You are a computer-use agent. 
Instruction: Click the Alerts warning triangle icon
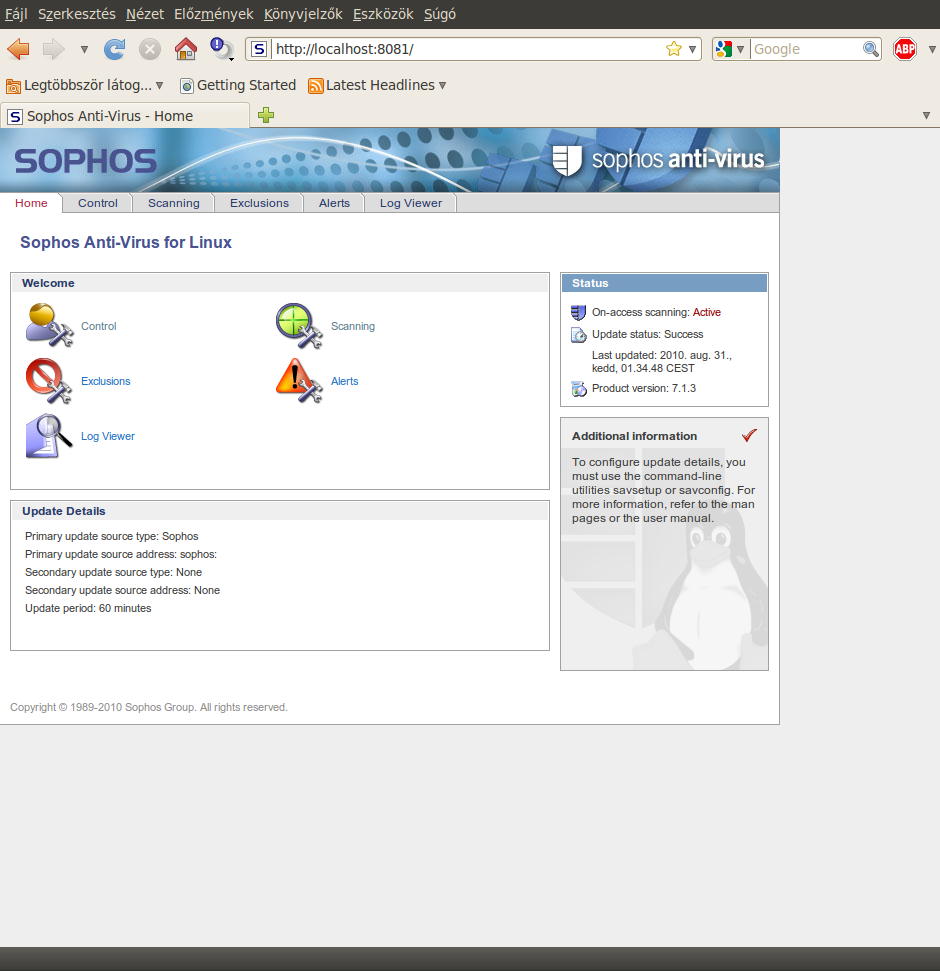(299, 380)
